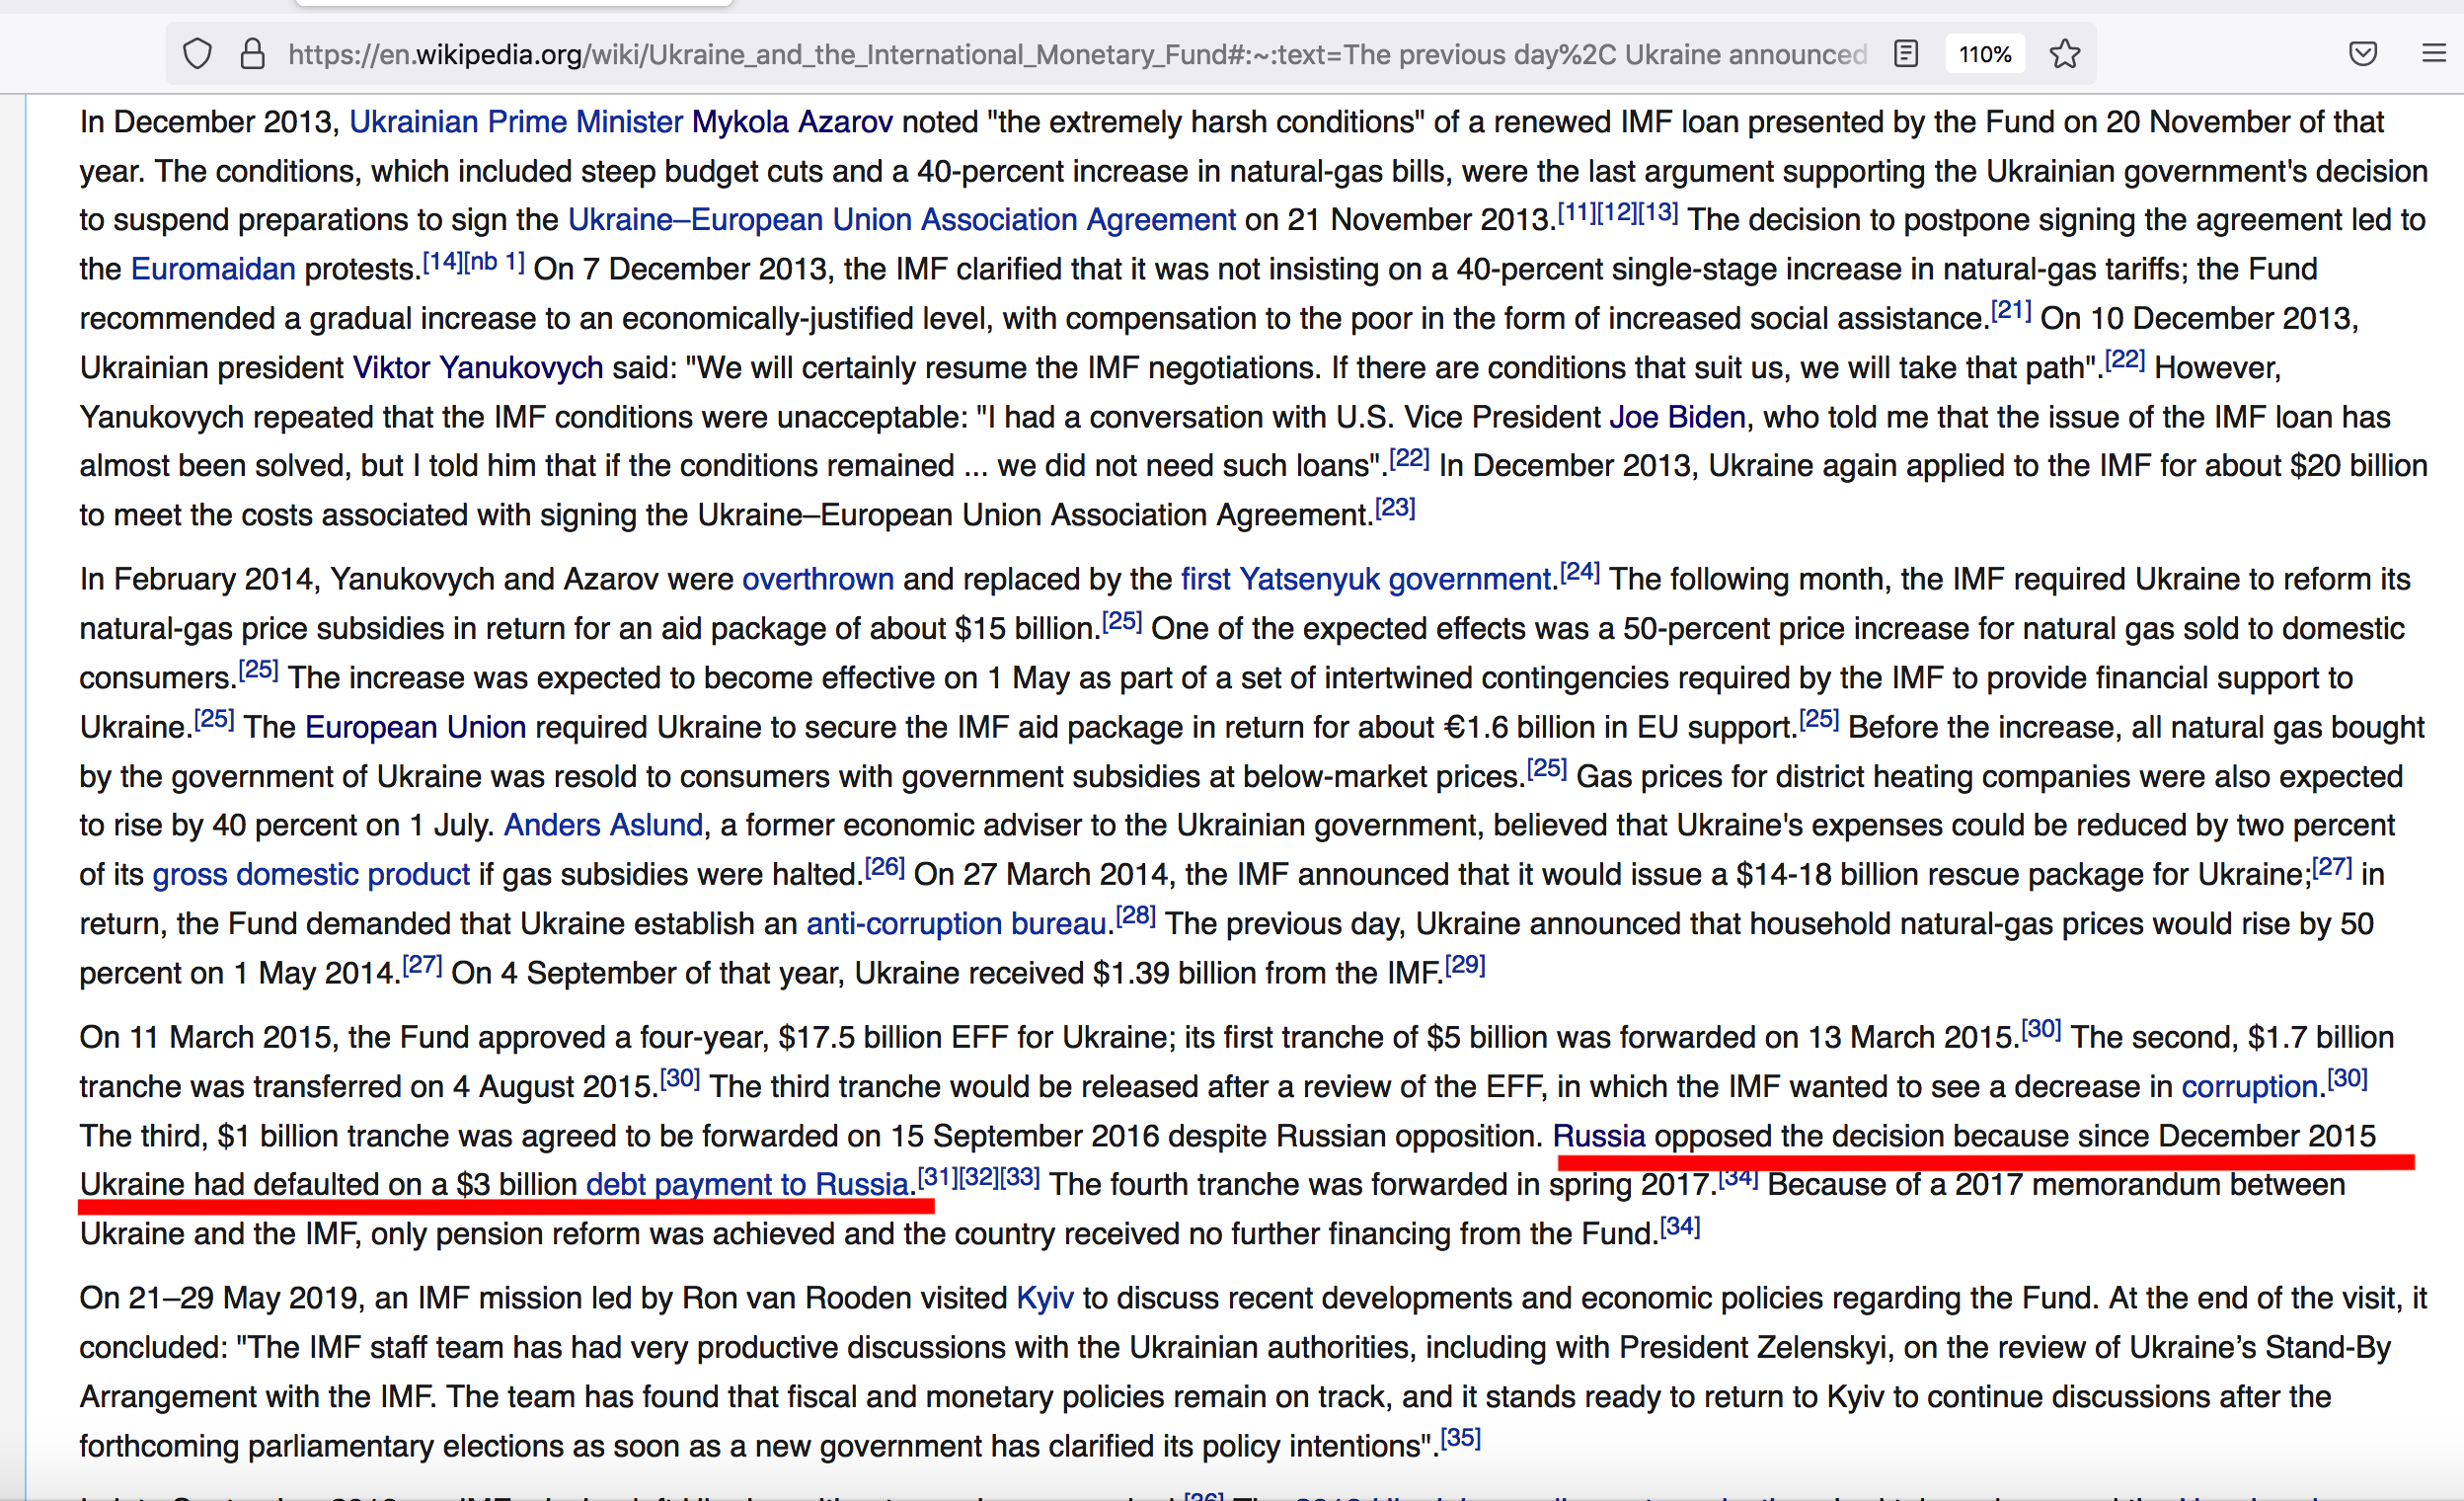Jump to citation [13]
Screen dimensions: 2464x1501
pyautogui.click(x=1658, y=212)
